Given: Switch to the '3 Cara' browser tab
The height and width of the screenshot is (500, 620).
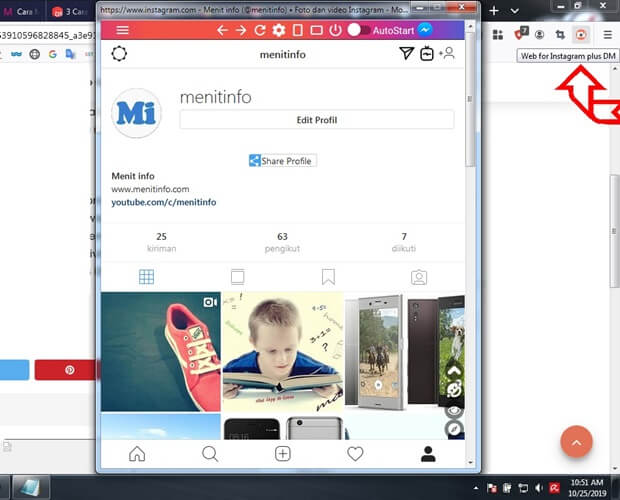Looking at the screenshot, I should 70,11.
